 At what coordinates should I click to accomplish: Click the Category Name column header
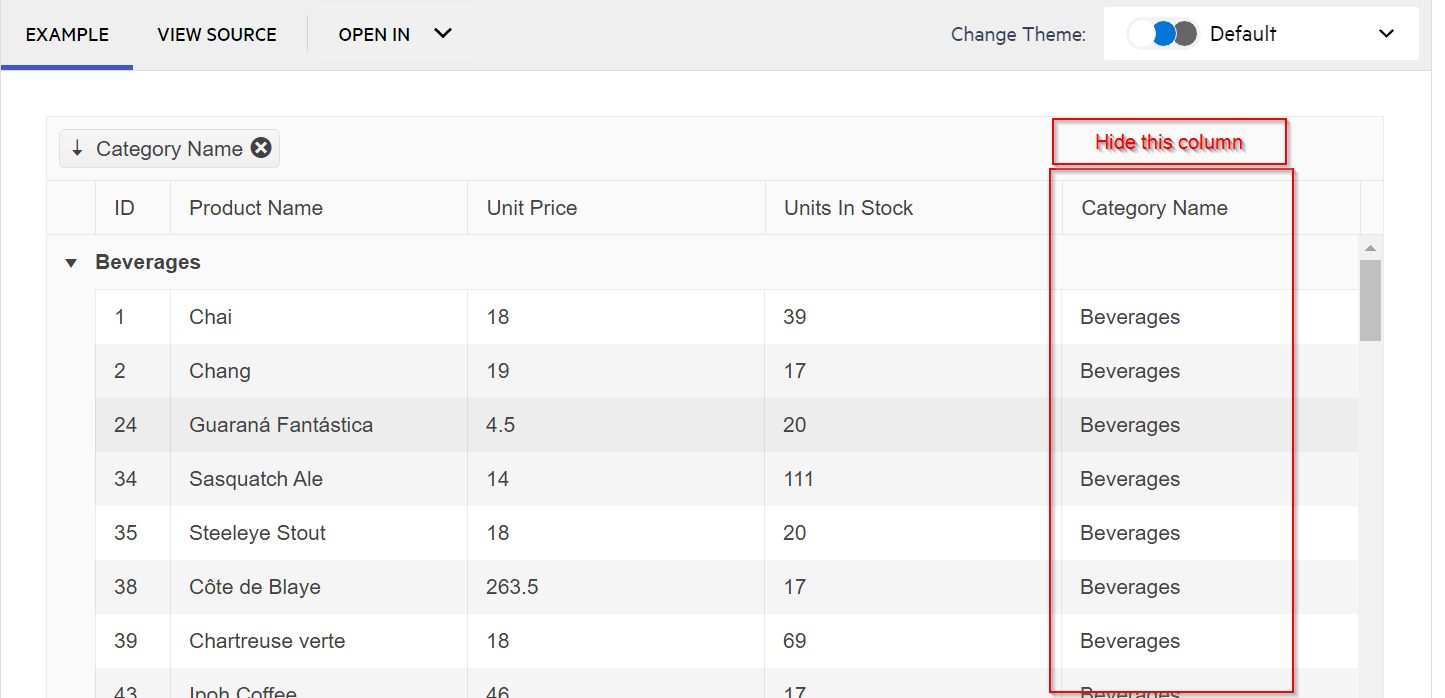(x=1154, y=208)
